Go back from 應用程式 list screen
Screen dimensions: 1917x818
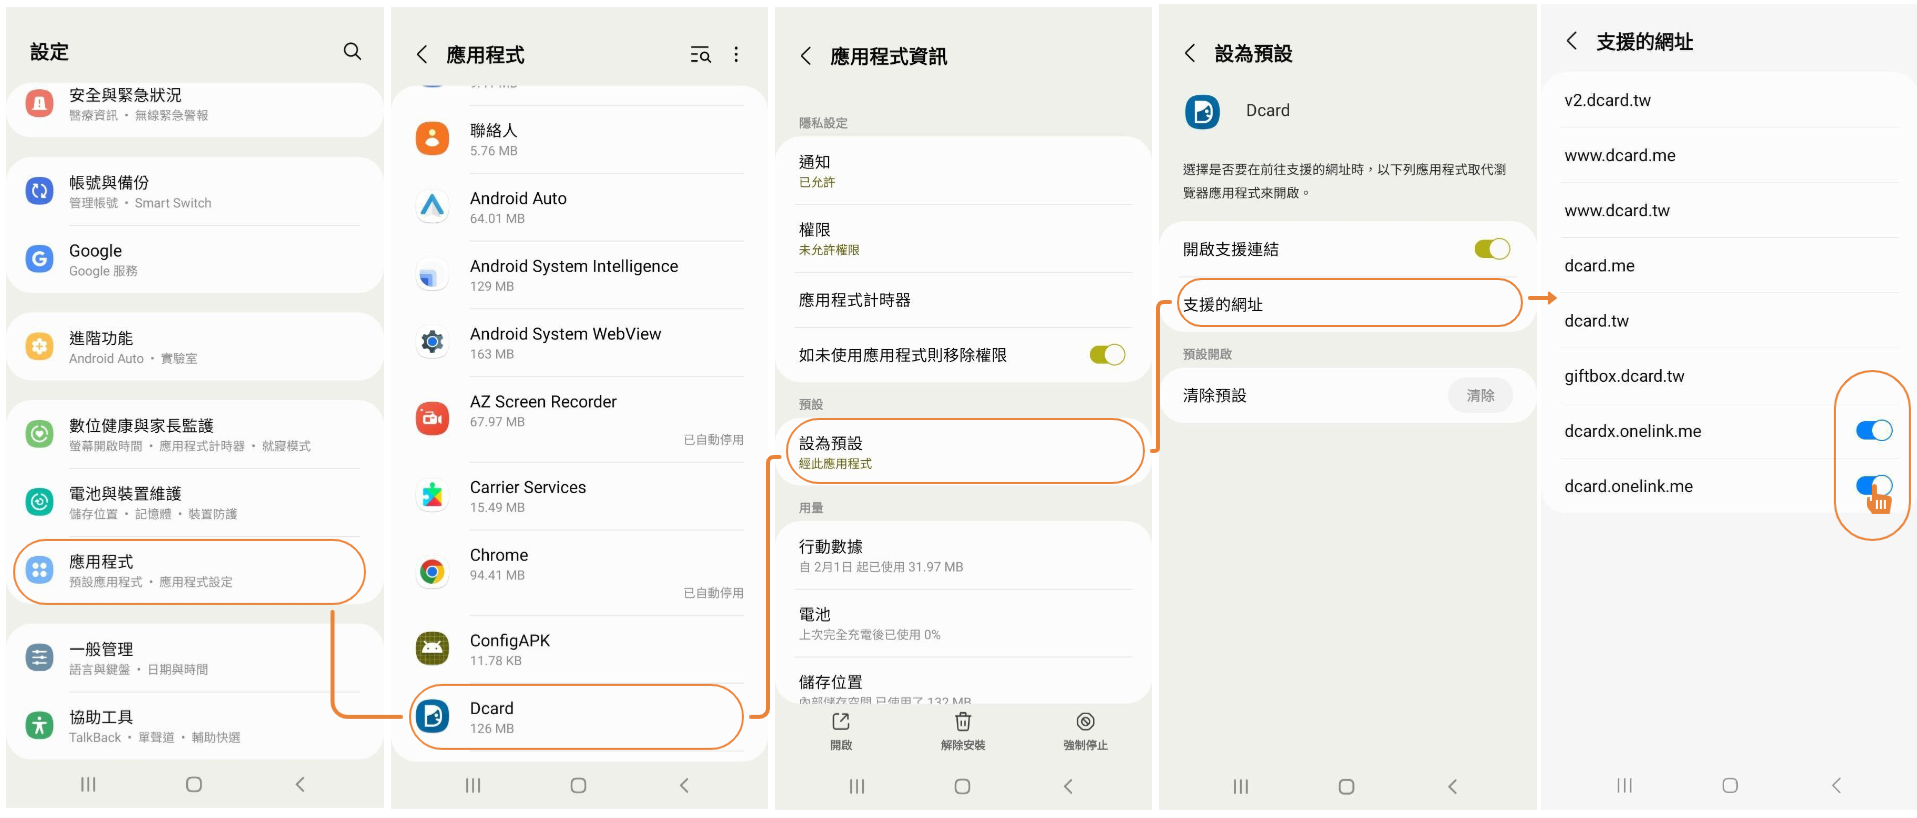point(422,55)
